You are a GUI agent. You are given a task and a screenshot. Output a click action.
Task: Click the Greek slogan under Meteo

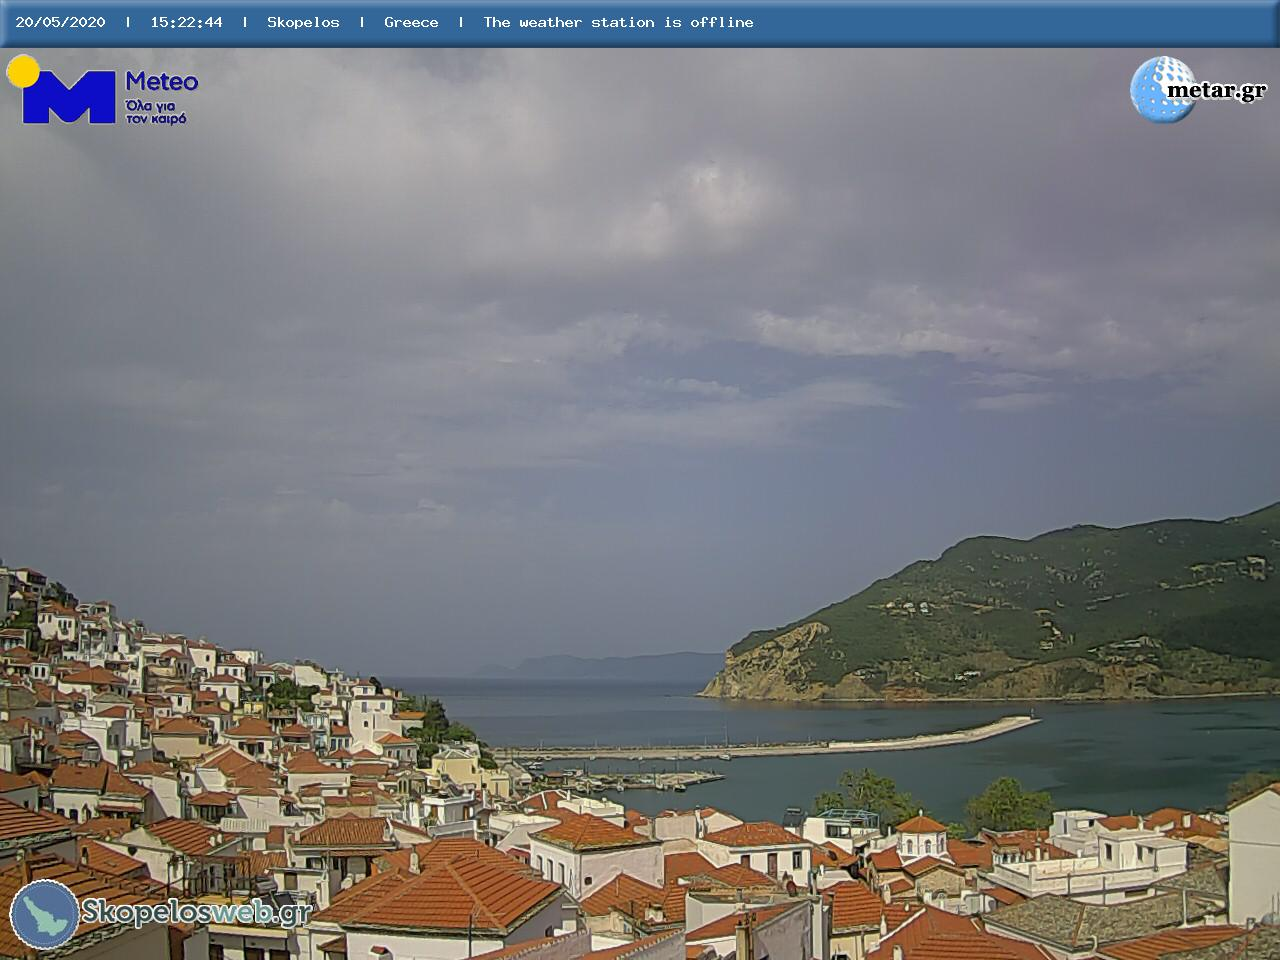coord(156,112)
